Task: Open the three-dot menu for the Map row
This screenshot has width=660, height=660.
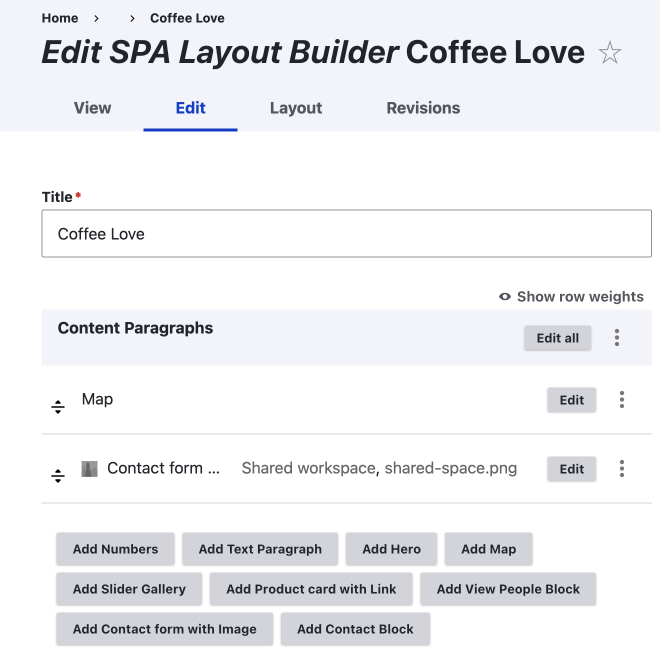Action: (622, 399)
